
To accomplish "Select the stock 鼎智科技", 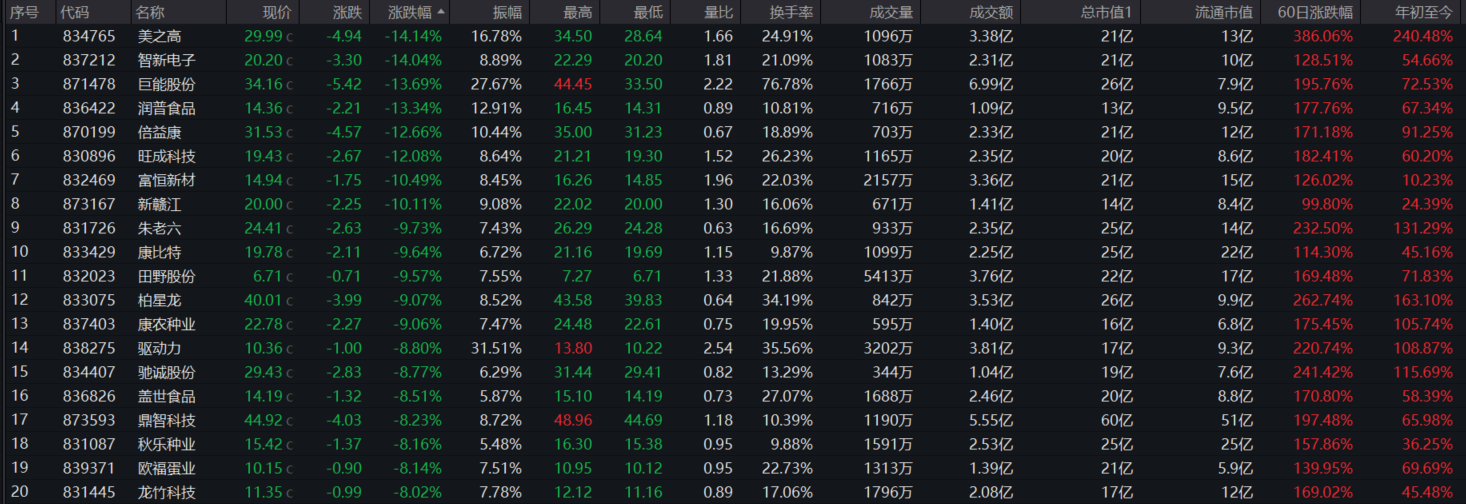I will (x=167, y=420).
